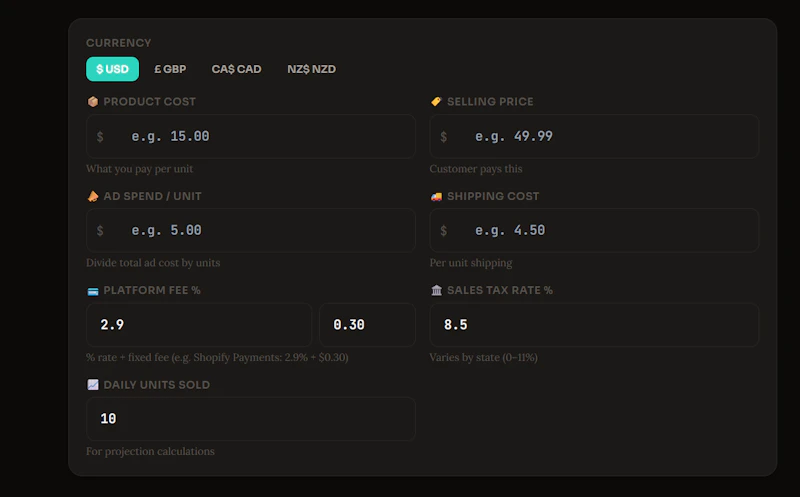The width and height of the screenshot is (800, 497).
Task: Click the Product Cost input field
Action: click(x=251, y=136)
